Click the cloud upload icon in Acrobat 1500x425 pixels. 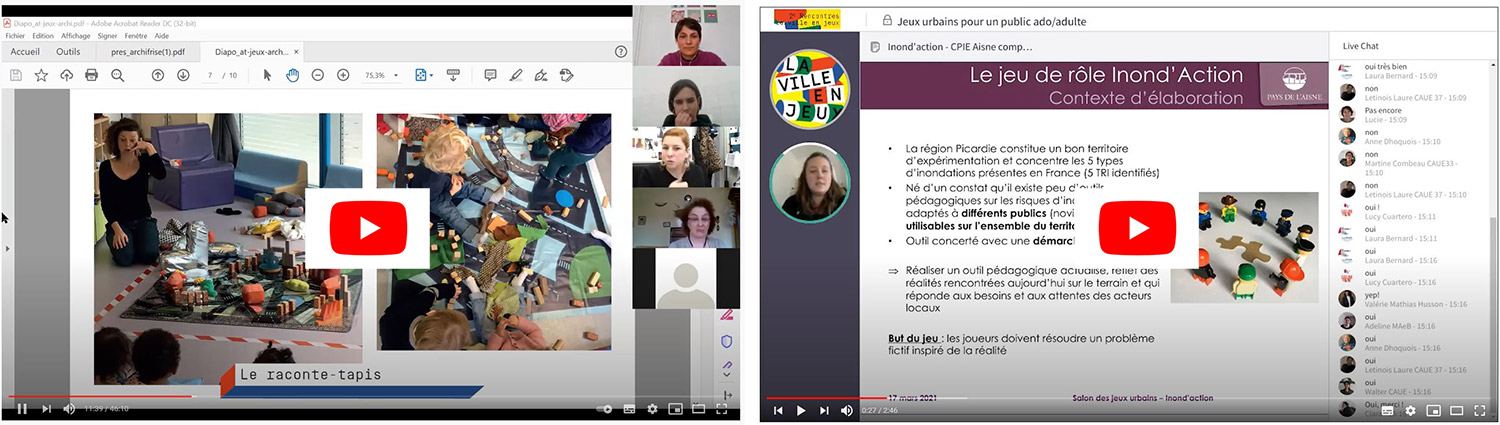point(66,75)
